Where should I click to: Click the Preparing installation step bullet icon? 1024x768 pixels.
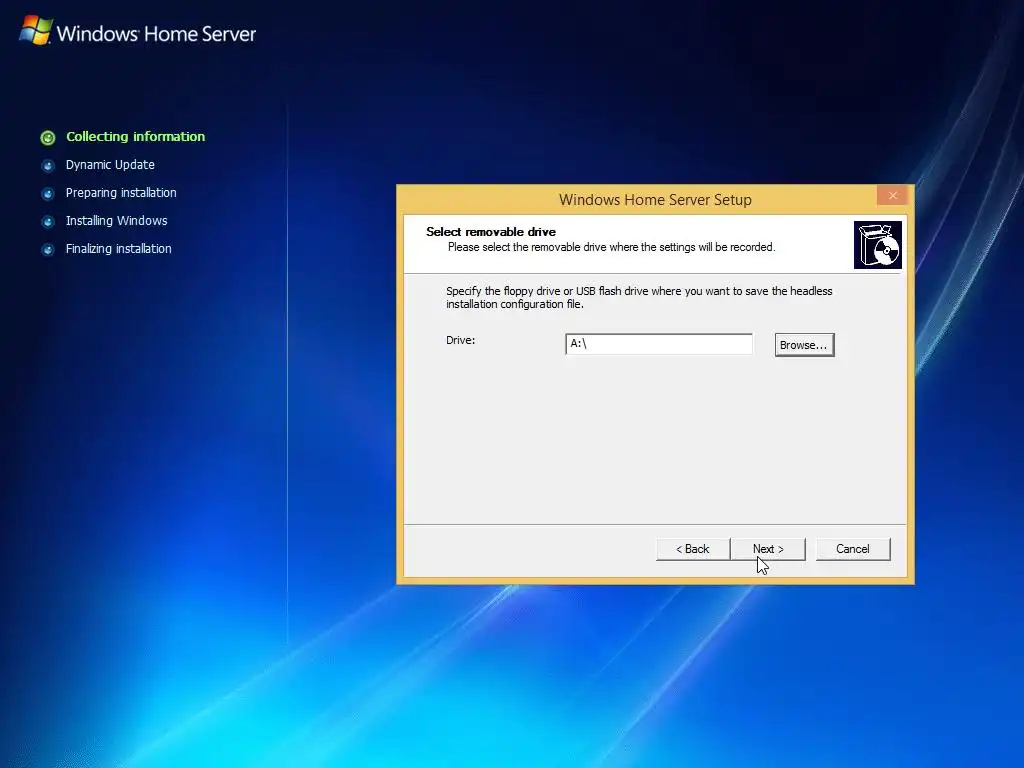pyautogui.click(x=48, y=194)
